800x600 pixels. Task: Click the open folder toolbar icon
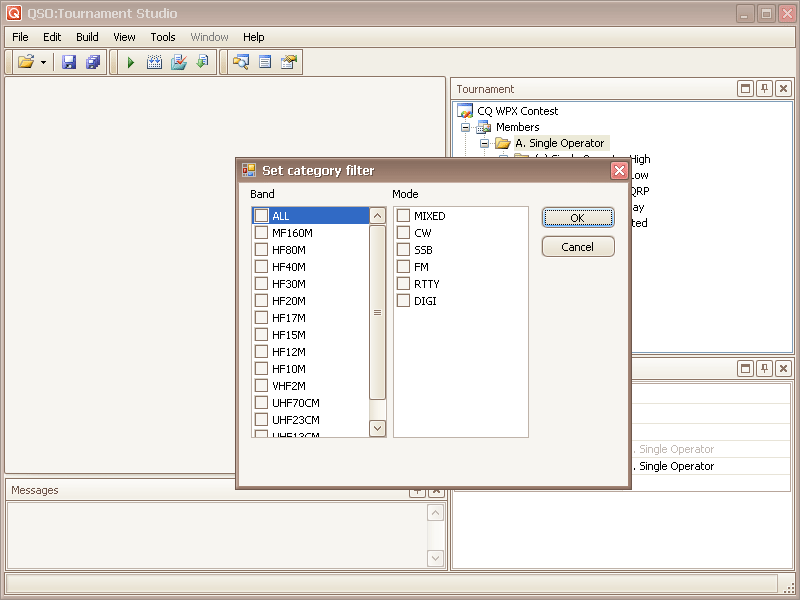[x=26, y=62]
